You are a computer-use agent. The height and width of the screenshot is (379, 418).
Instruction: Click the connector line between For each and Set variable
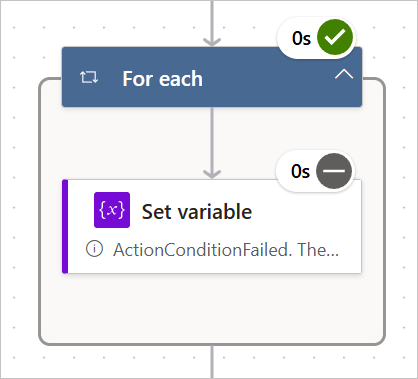pos(212,140)
